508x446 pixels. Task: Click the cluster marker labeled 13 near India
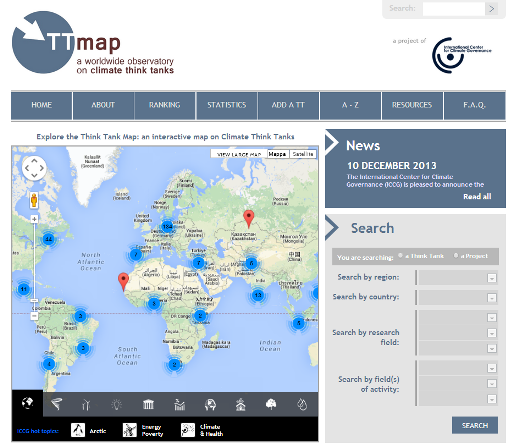[x=258, y=295]
